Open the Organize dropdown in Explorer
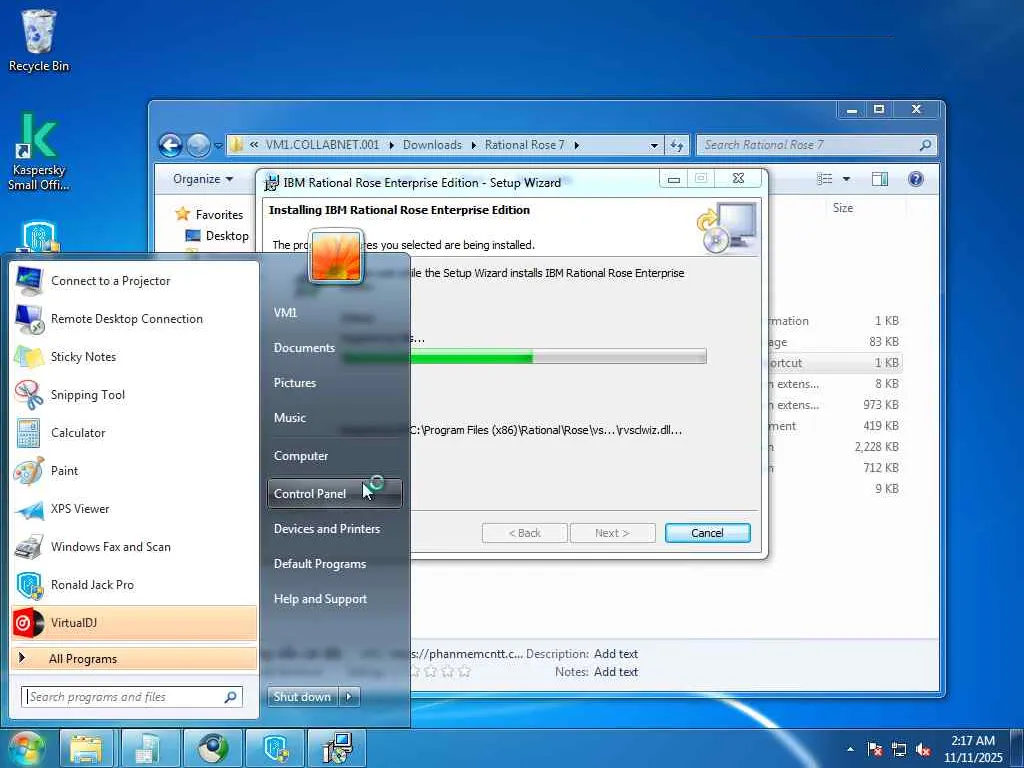 [202, 179]
